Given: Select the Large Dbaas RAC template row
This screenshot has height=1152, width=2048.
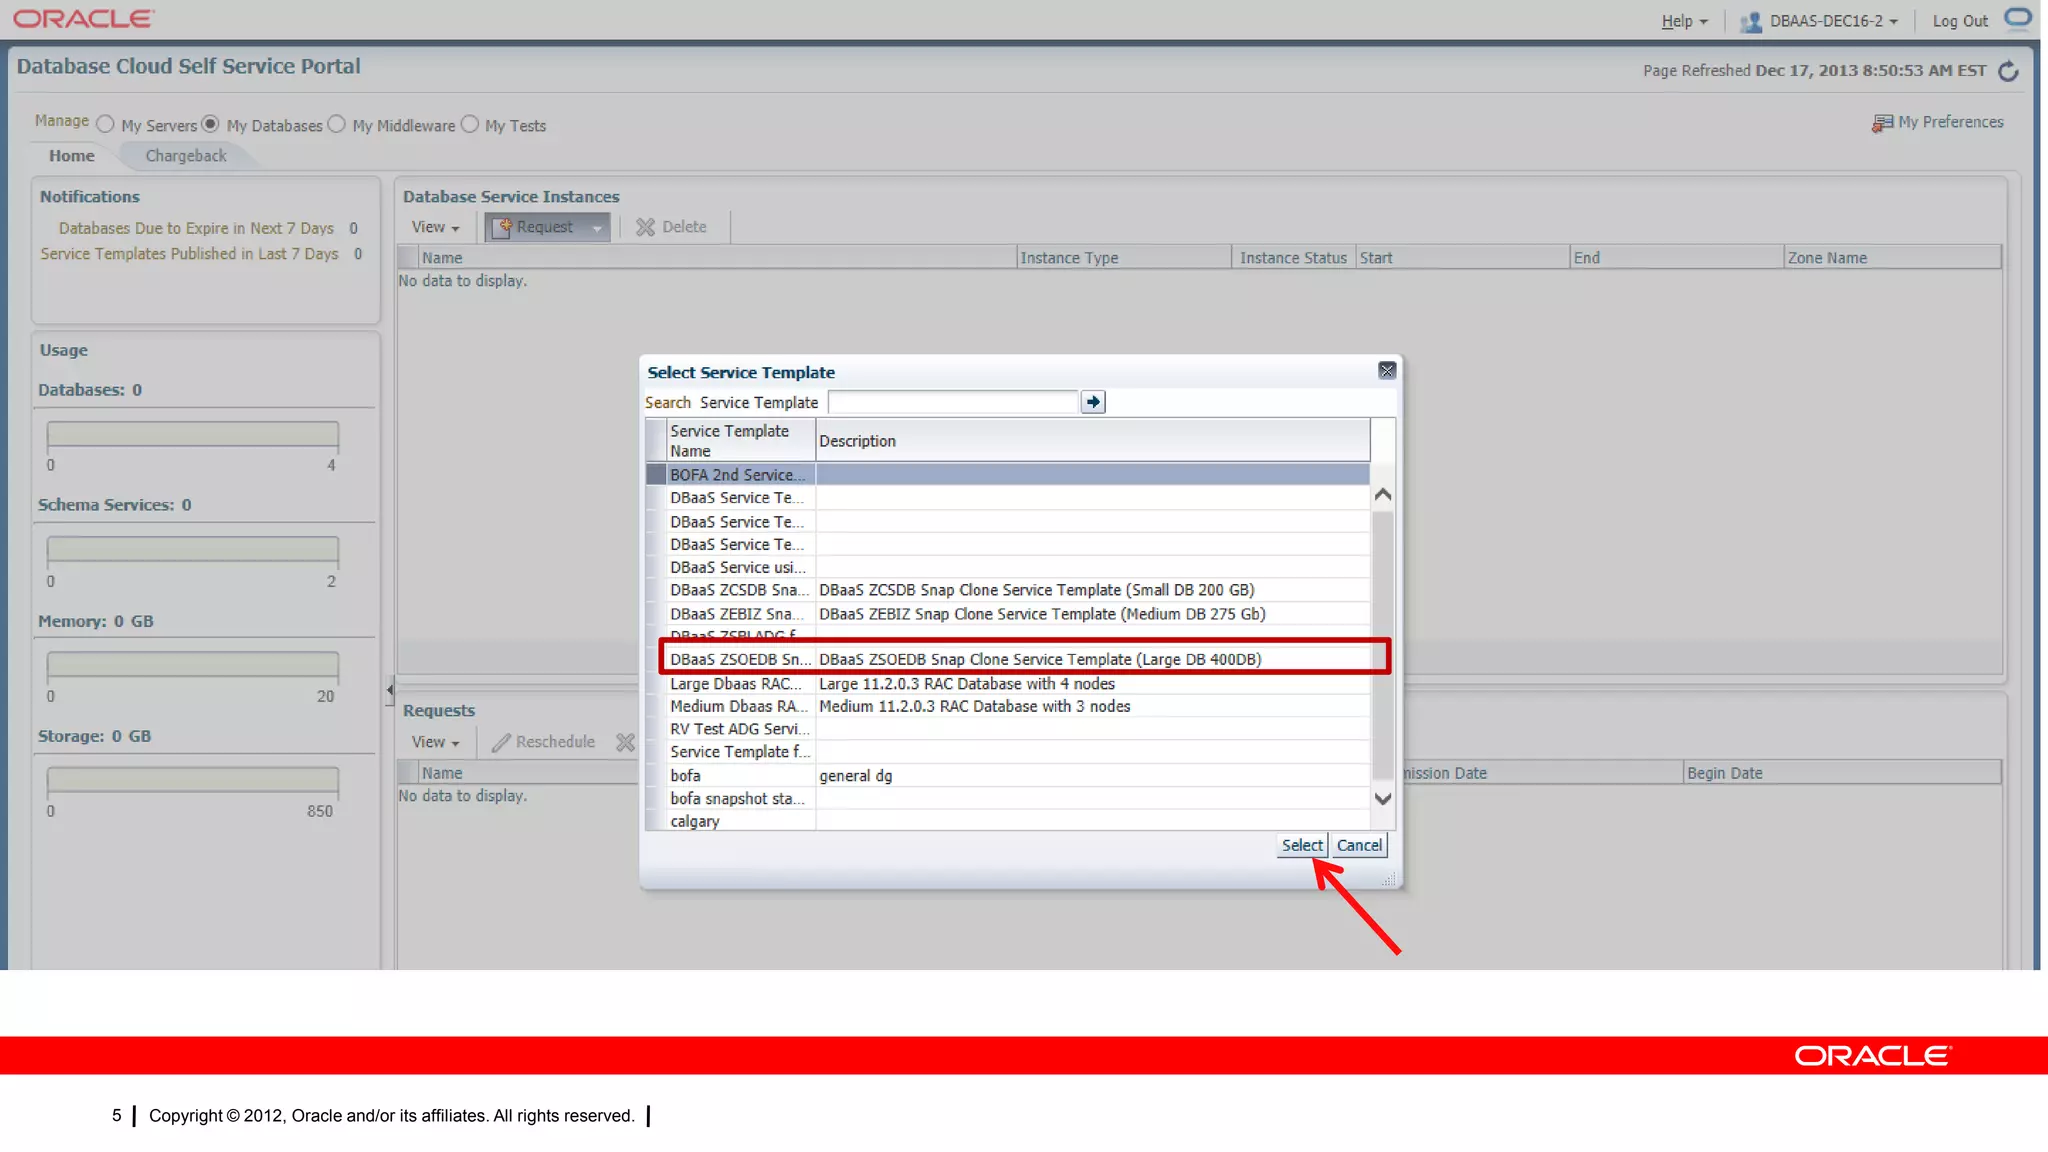Looking at the screenshot, I should click(x=1008, y=684).
